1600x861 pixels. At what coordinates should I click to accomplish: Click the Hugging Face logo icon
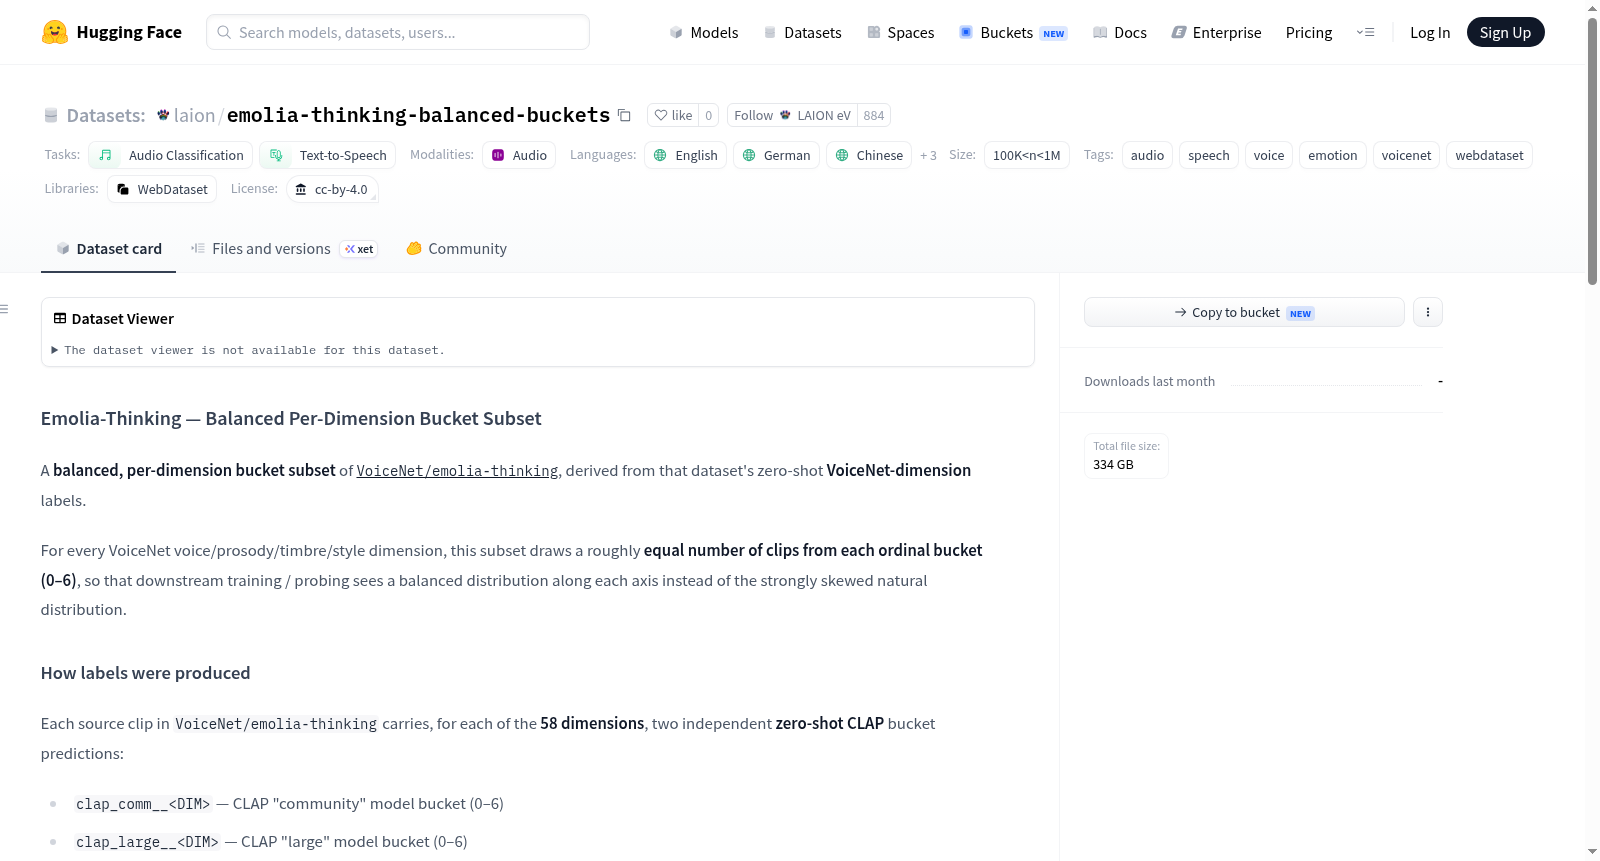55,32
